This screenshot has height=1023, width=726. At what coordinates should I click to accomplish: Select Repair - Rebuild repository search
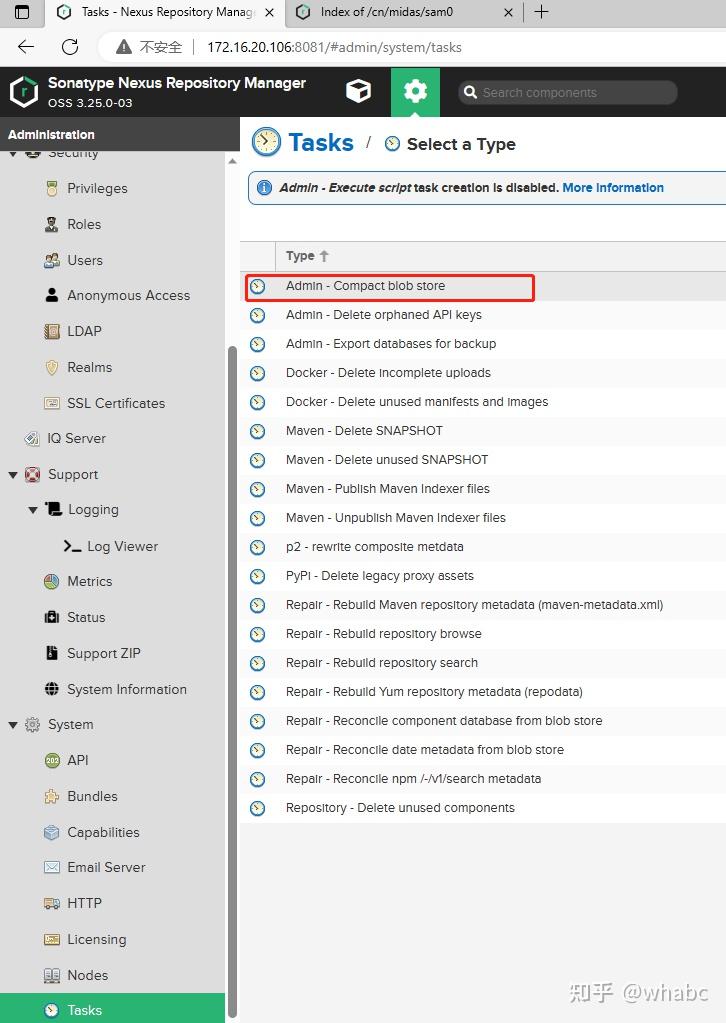tap(483, 663)
